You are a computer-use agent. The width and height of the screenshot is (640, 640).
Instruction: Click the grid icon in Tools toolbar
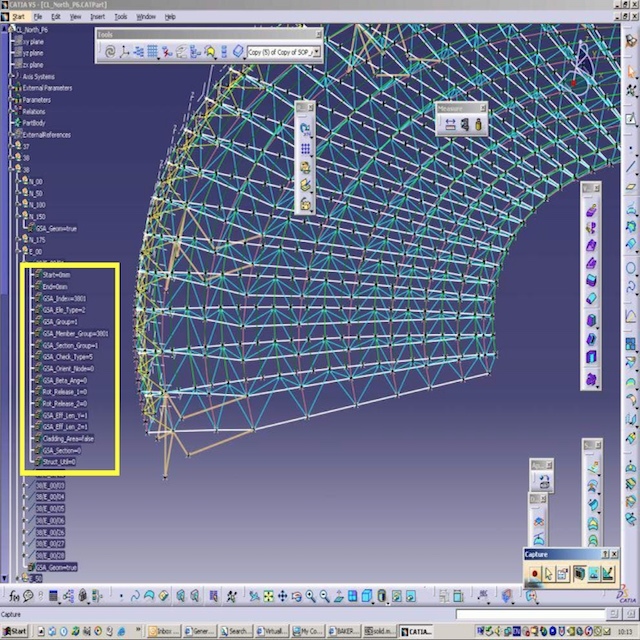point(152,51)
